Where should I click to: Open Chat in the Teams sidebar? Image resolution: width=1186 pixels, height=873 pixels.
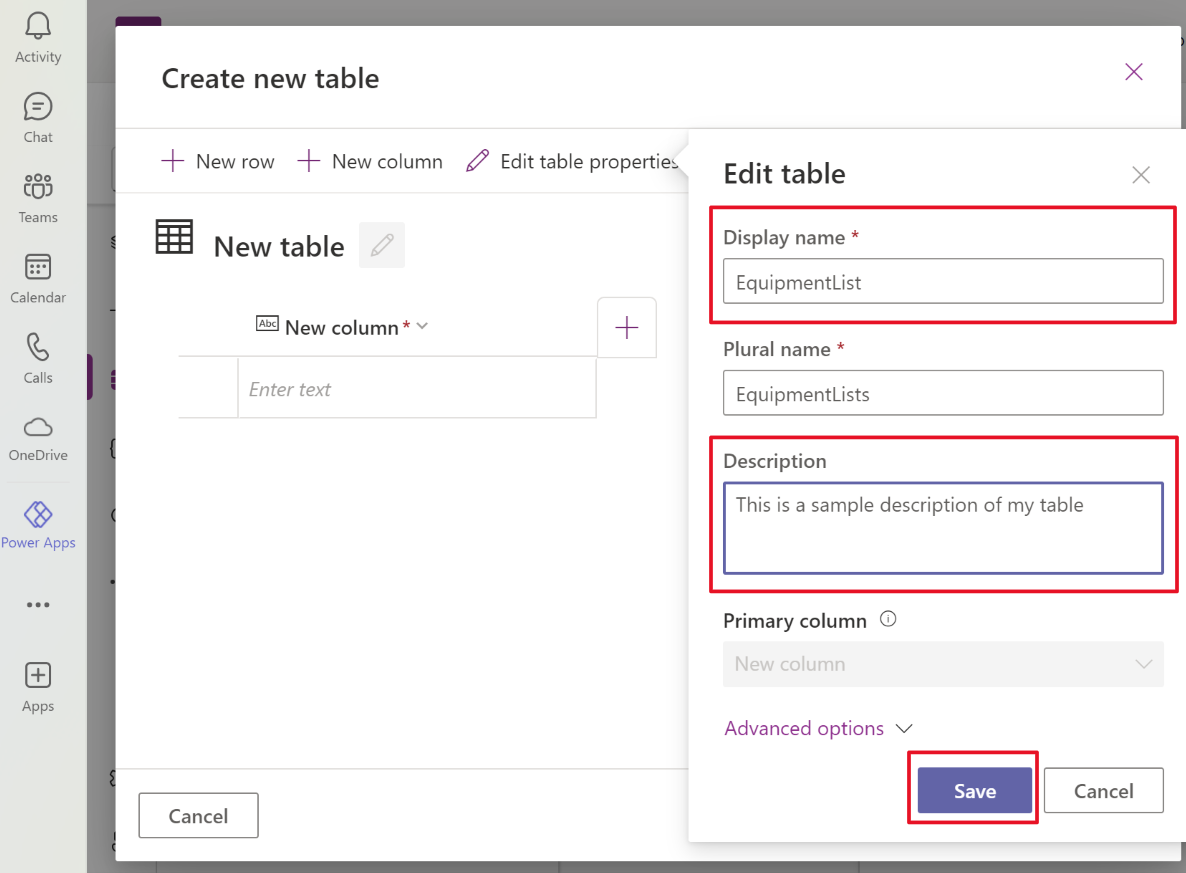38,107
